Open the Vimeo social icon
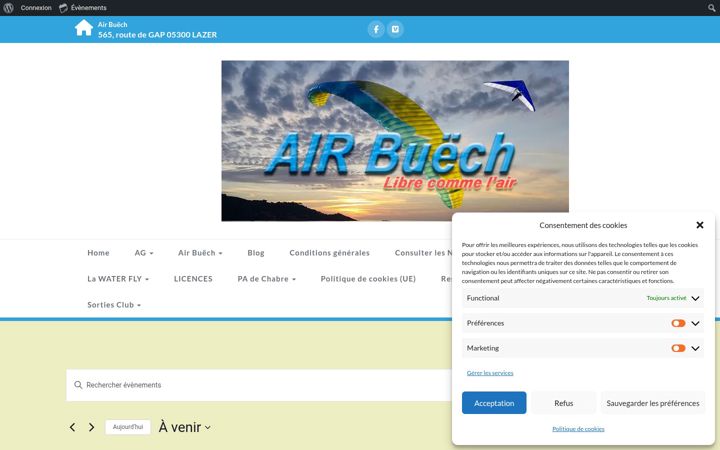 (x=395, y=29)
